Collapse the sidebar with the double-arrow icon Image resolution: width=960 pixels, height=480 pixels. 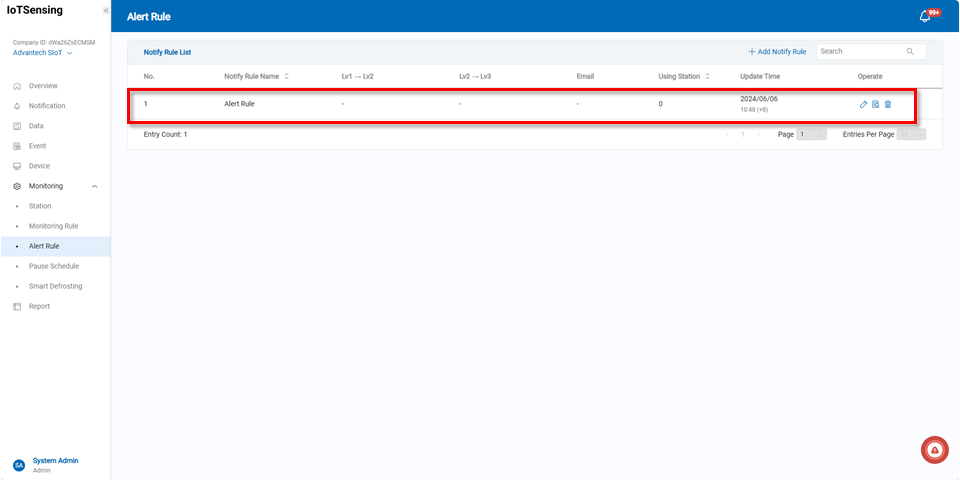point(105,10)
